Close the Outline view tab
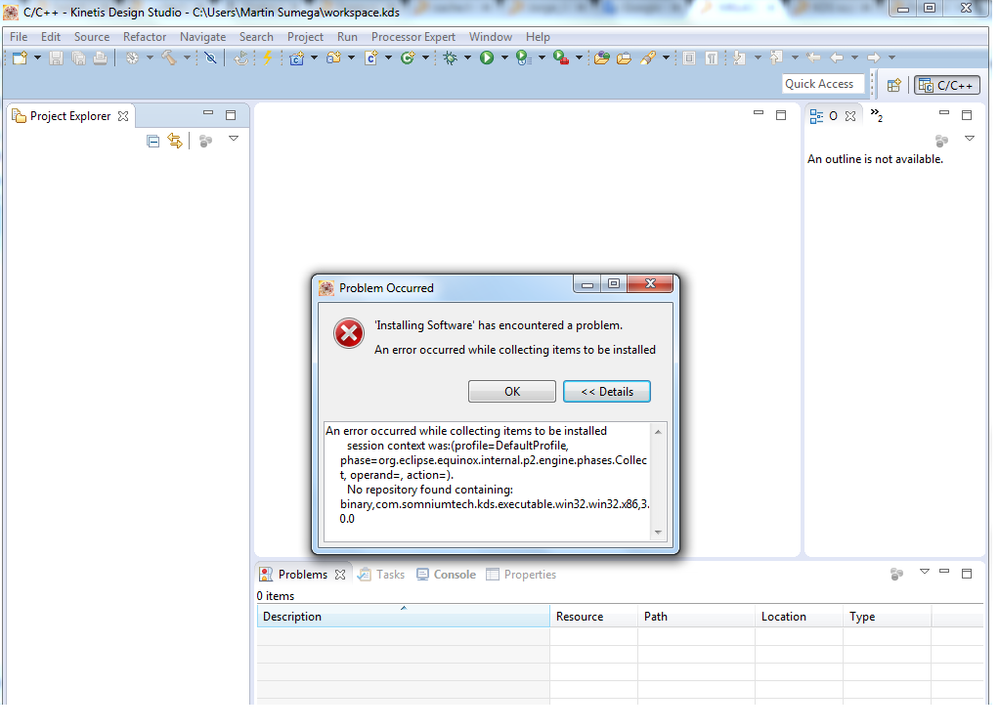The width and height of the screenshot is (999, 725). point(850,116)
